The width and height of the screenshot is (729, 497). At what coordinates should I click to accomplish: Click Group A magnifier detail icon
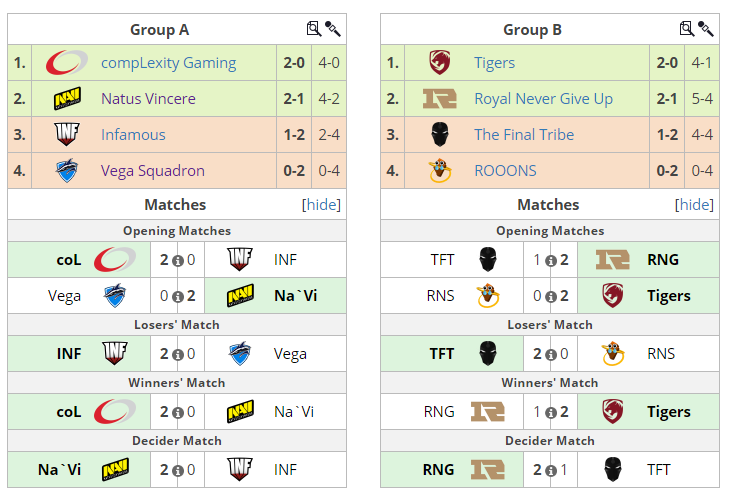coord(314,29)
